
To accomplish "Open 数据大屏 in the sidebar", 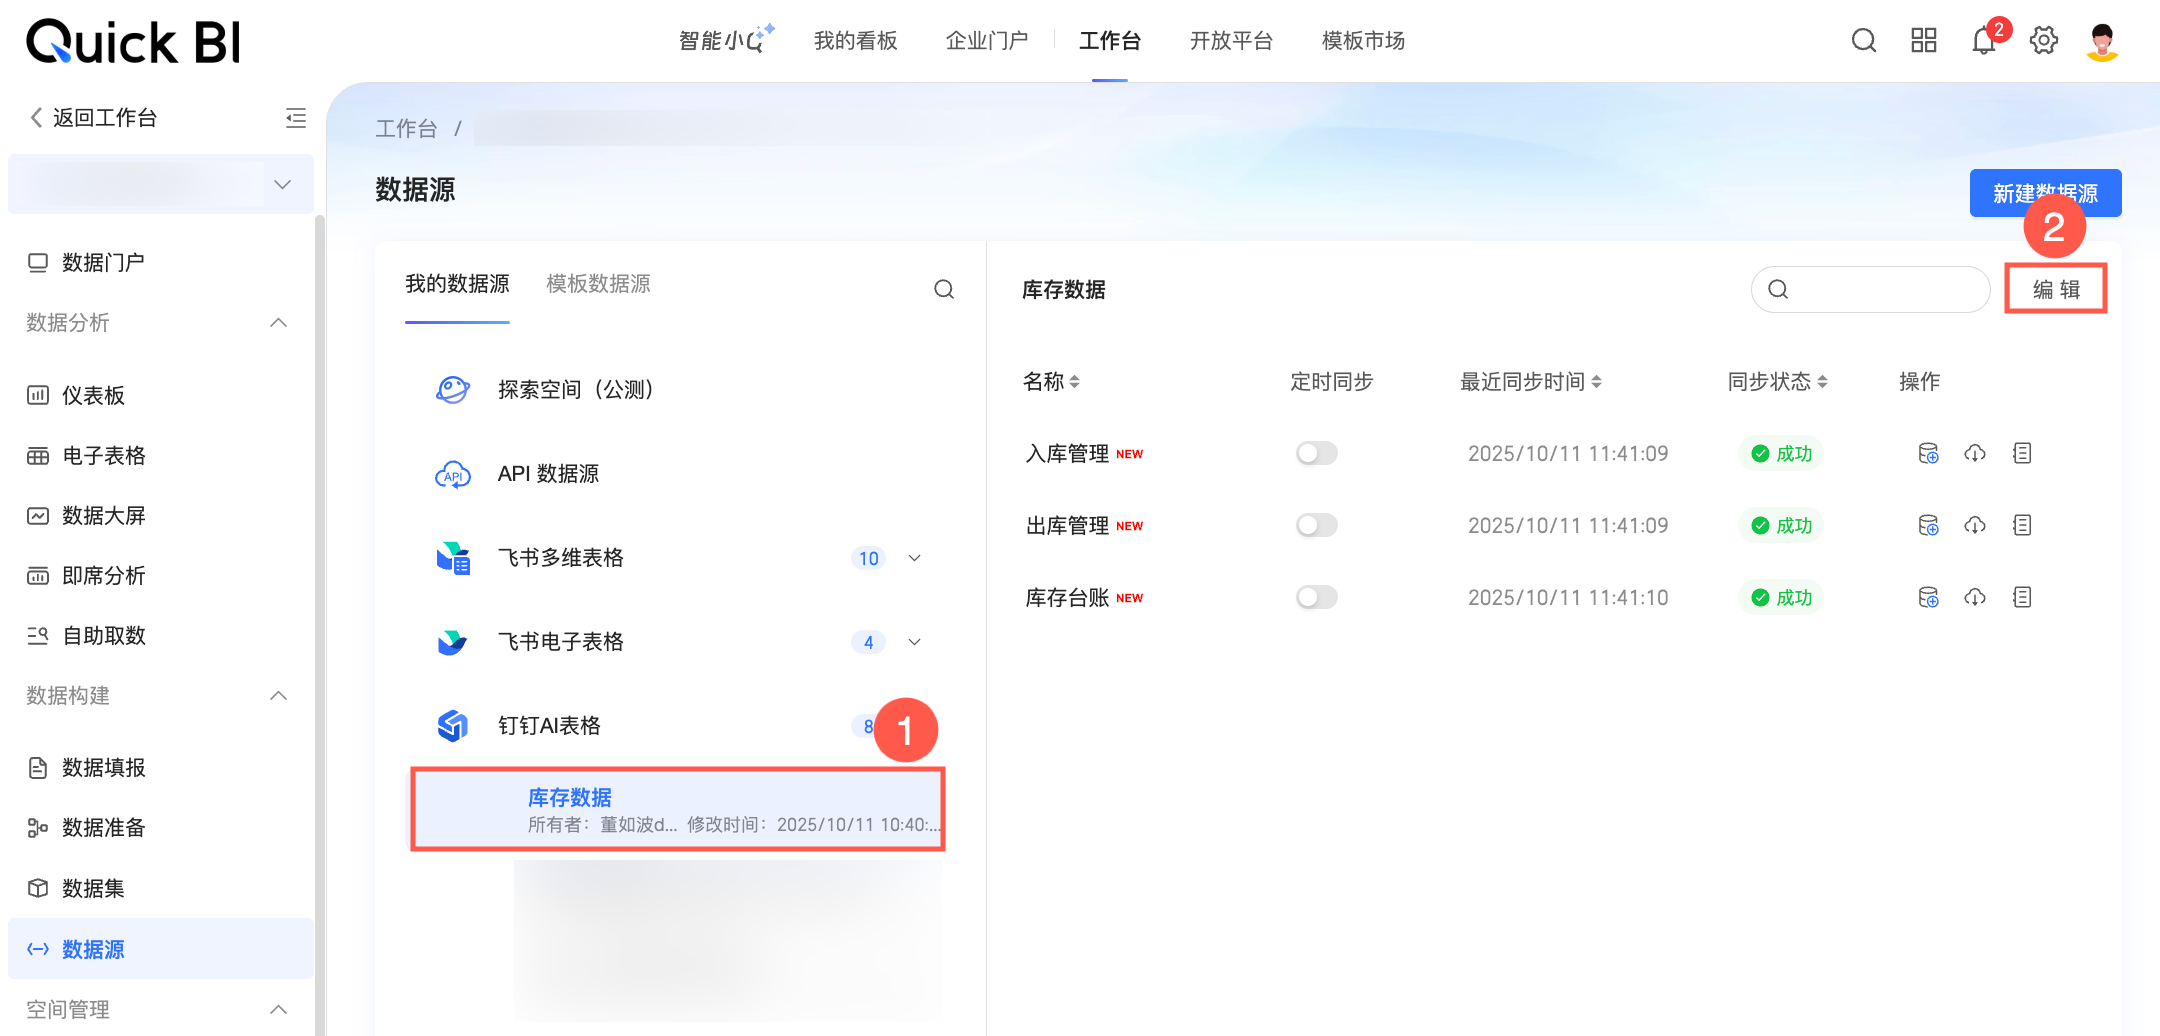I will [x=103, y=516].
